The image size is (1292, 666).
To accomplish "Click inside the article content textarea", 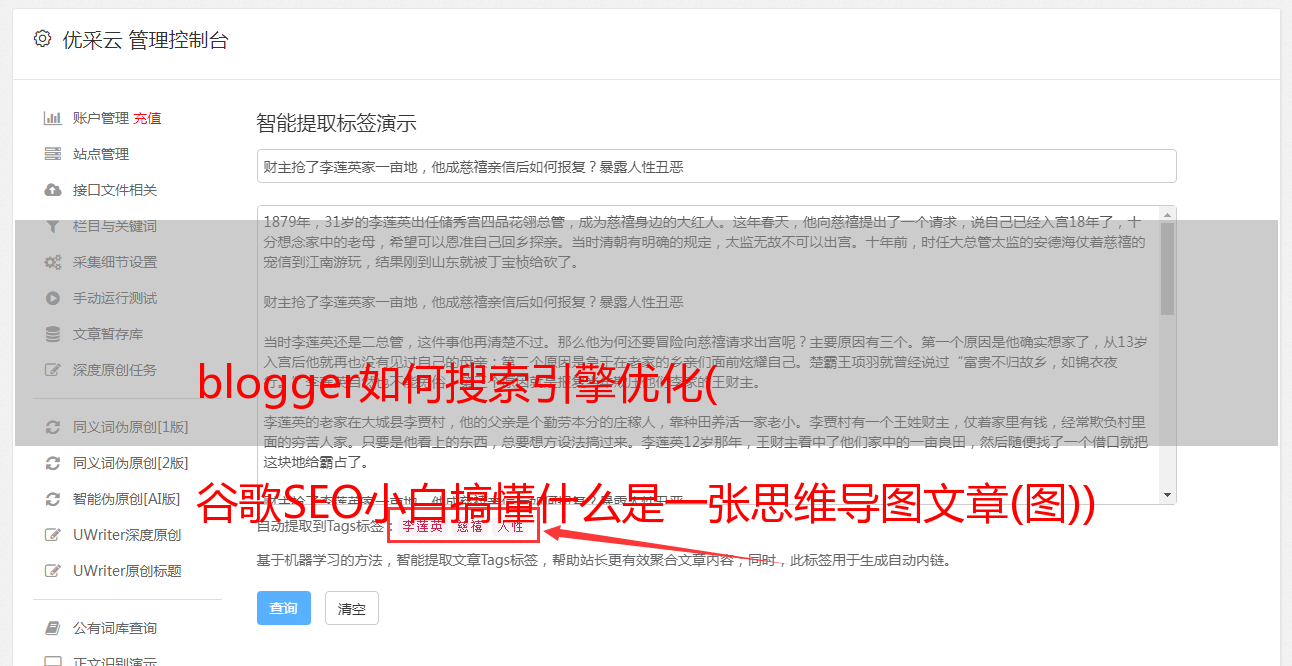I will [x=708, y=354].
